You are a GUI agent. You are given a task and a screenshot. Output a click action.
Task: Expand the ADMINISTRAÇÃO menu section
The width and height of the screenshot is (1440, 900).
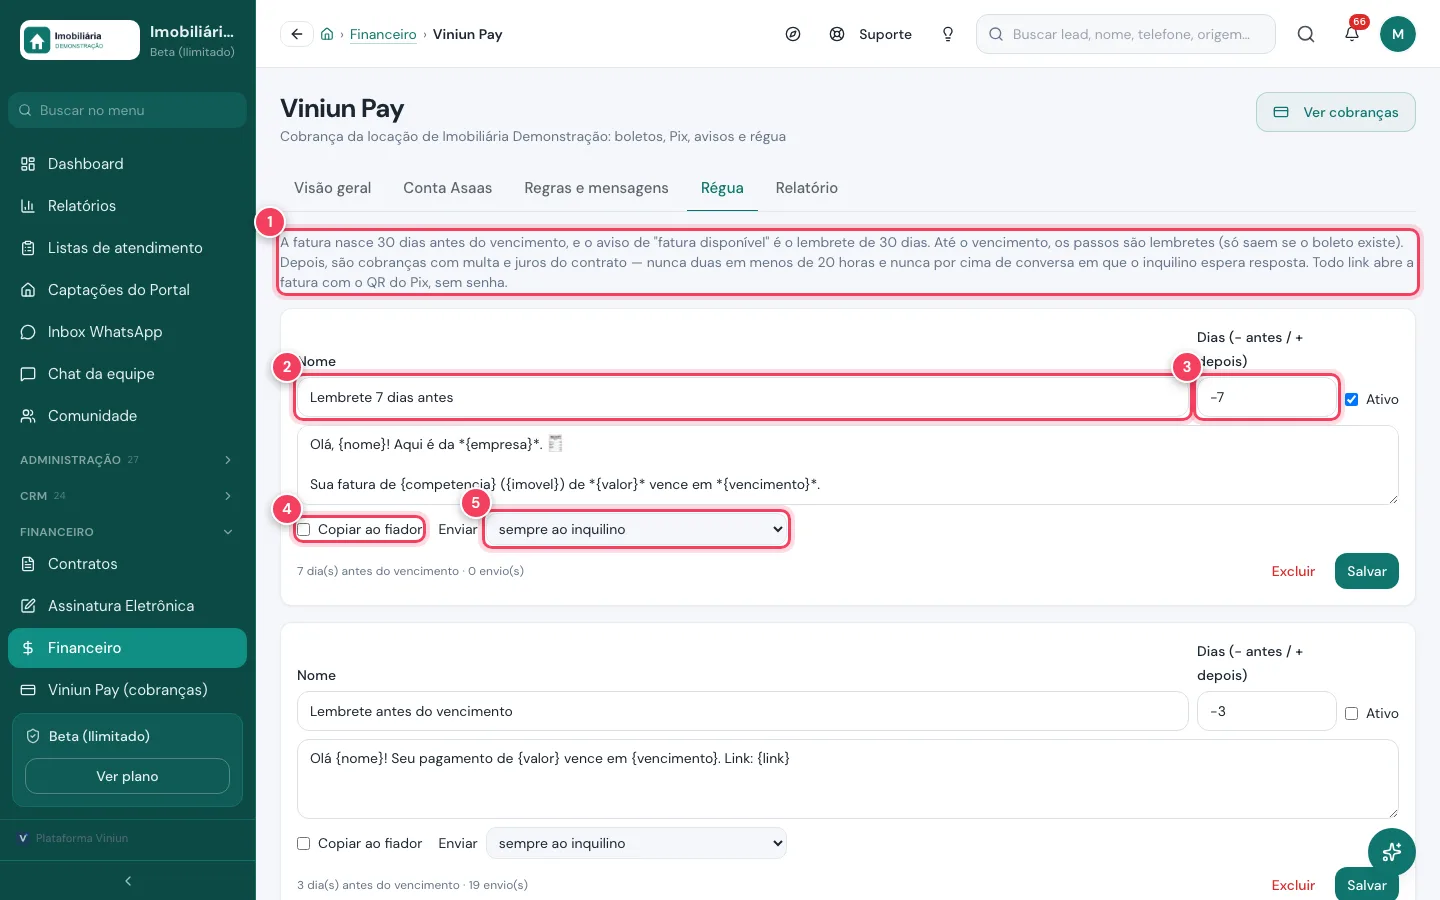pyautogui.click(x=127, y=460)
